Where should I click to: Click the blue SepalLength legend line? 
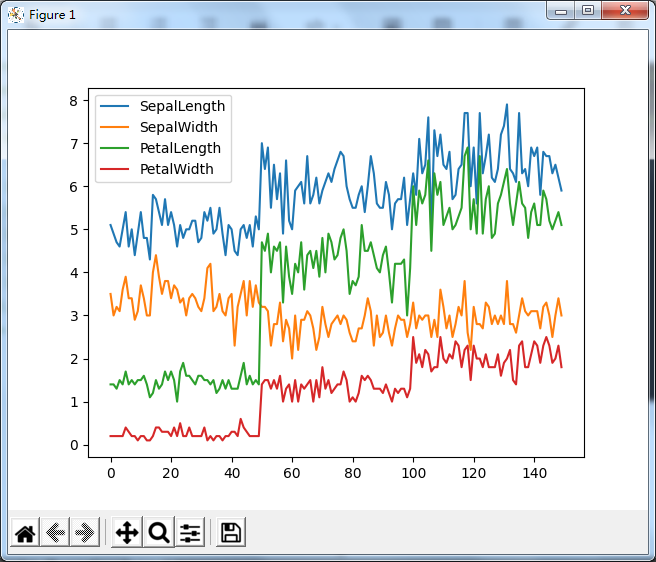115,106
